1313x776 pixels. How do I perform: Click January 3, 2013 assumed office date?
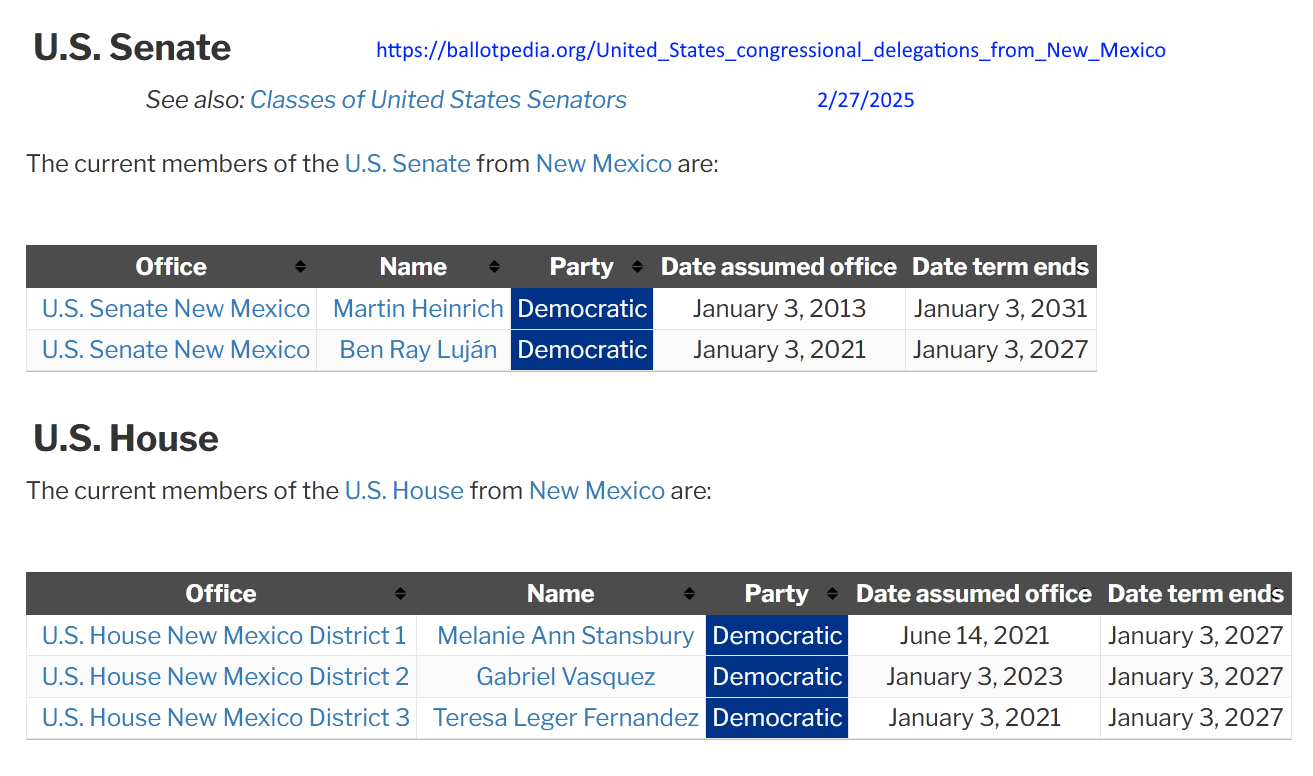pos(779,309)
